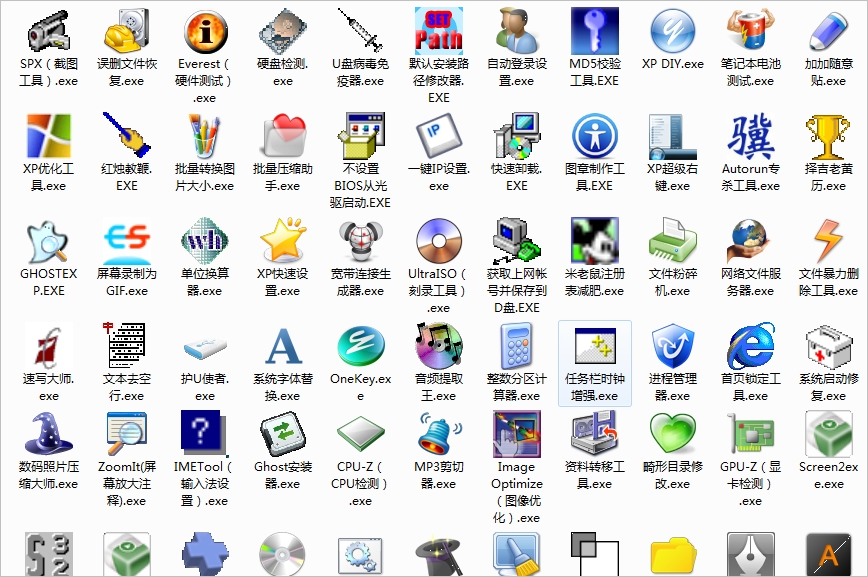Click the XP快速设置 star icon
The height and width of the screenshot is (577, 868).
(283, 240)
